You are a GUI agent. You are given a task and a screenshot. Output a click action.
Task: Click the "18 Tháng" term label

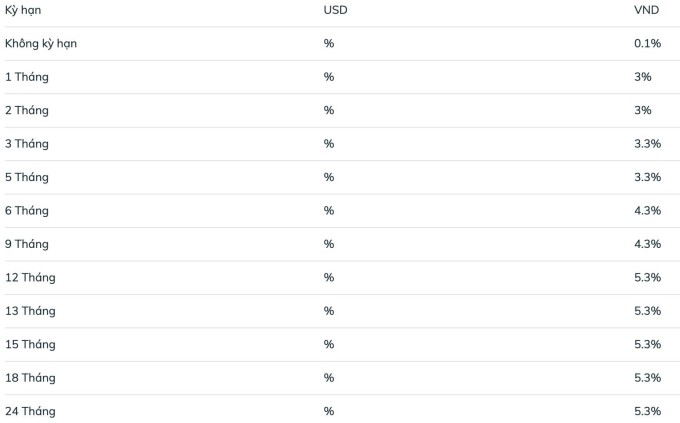[x=30, y=378]
